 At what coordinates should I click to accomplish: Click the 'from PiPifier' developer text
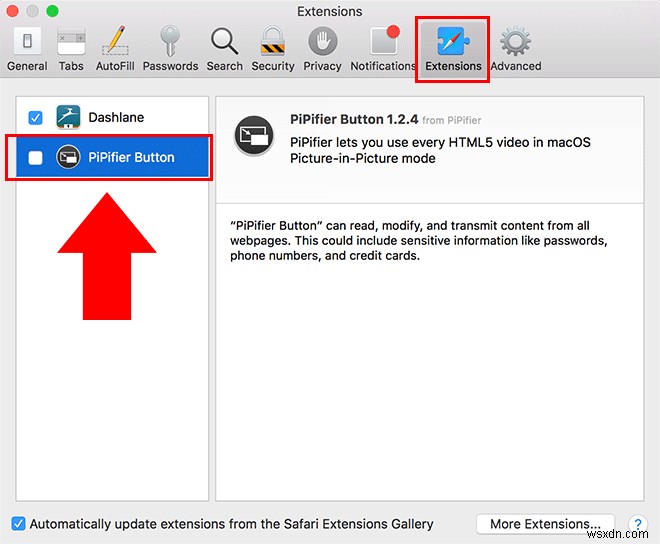click(x=452, y=120)
